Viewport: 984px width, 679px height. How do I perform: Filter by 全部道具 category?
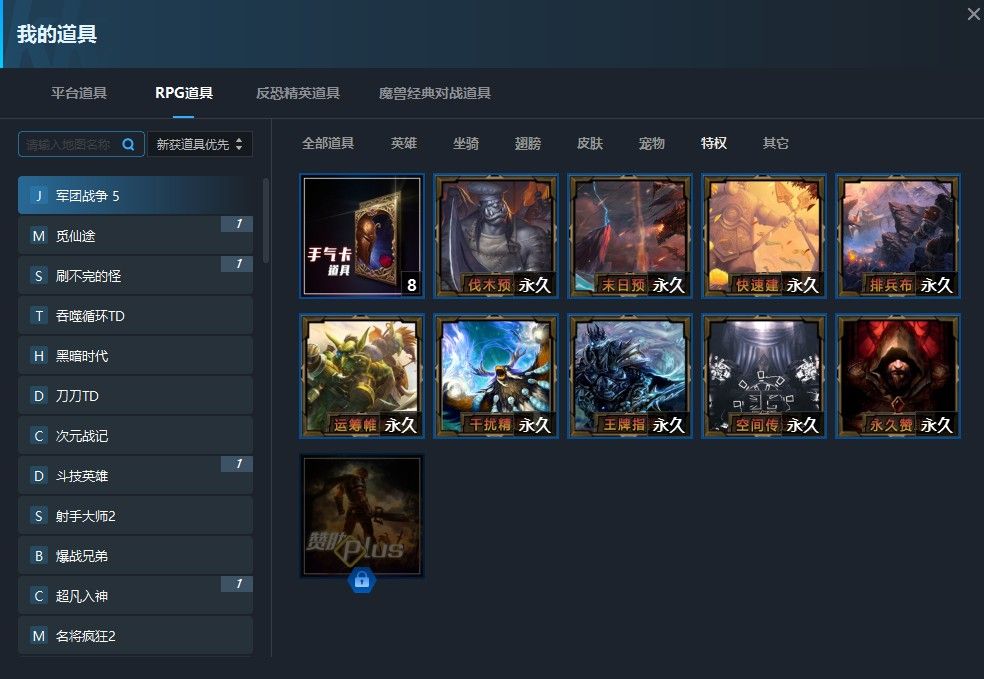tap(328, 143)
